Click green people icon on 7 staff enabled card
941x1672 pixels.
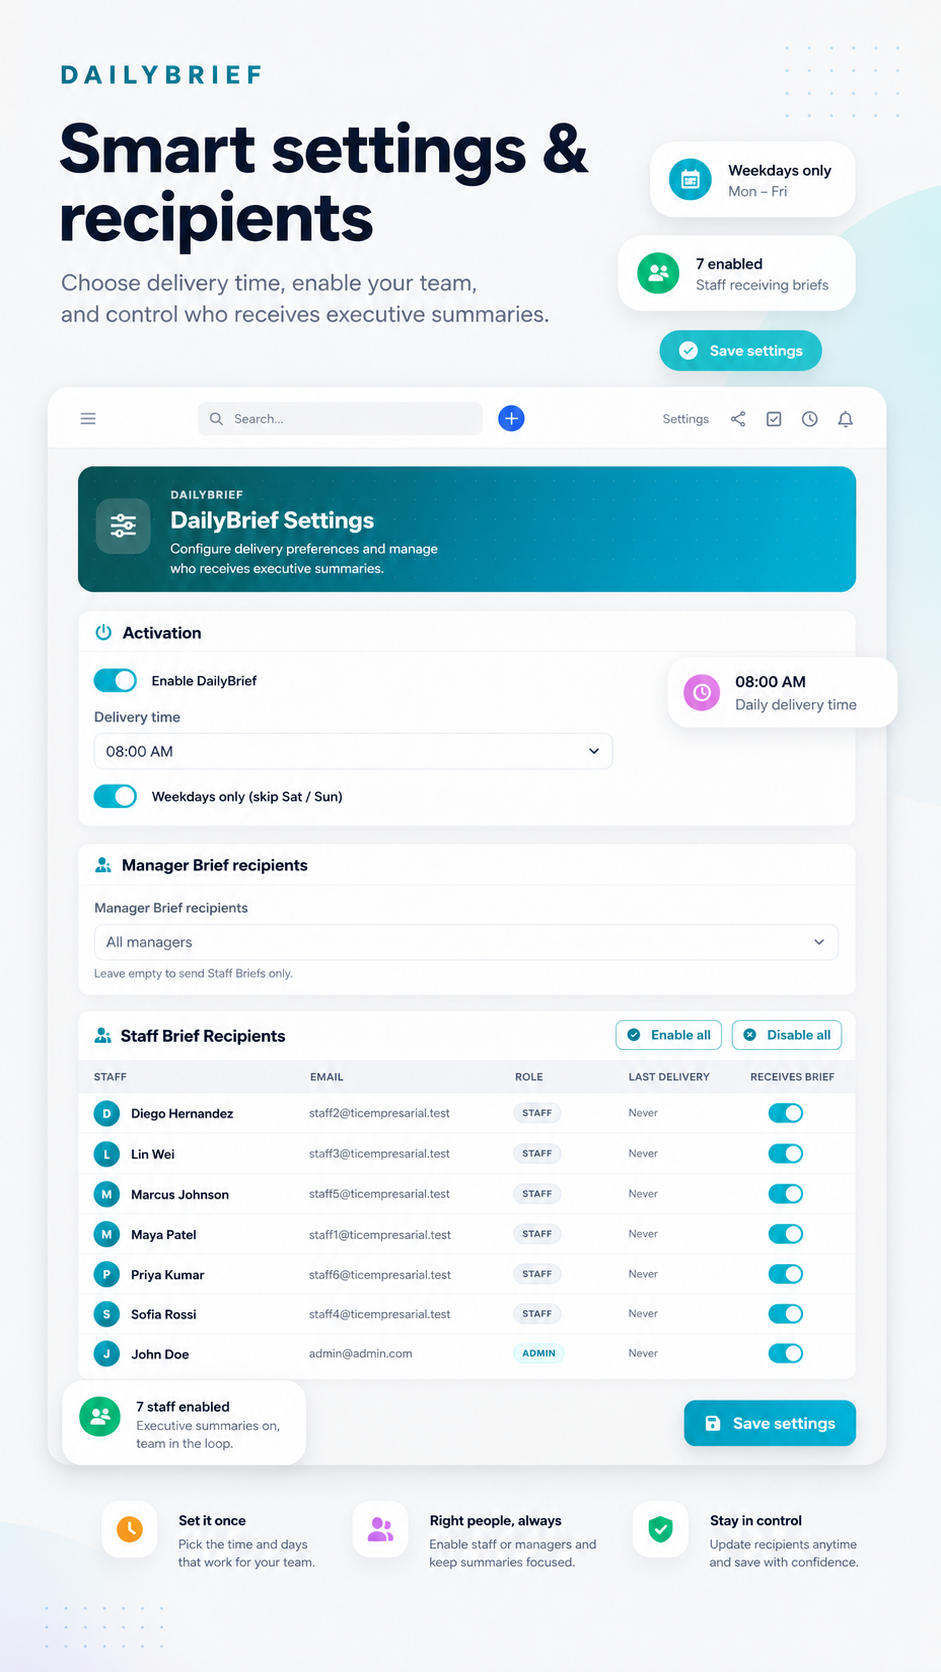(x=100, y=1416)
